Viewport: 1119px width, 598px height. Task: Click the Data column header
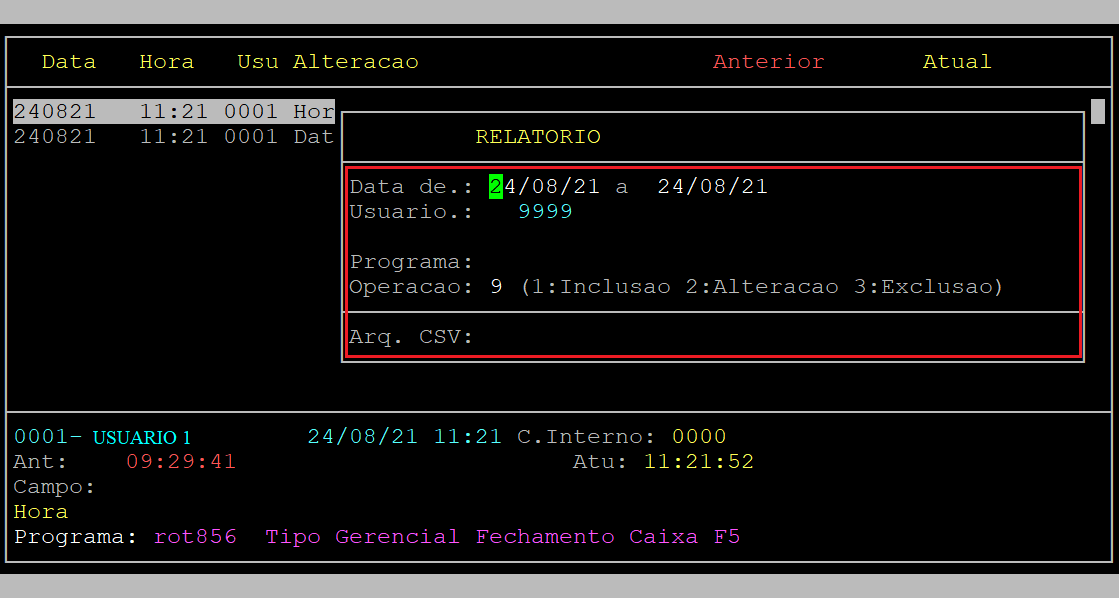[x=69, y=62]
